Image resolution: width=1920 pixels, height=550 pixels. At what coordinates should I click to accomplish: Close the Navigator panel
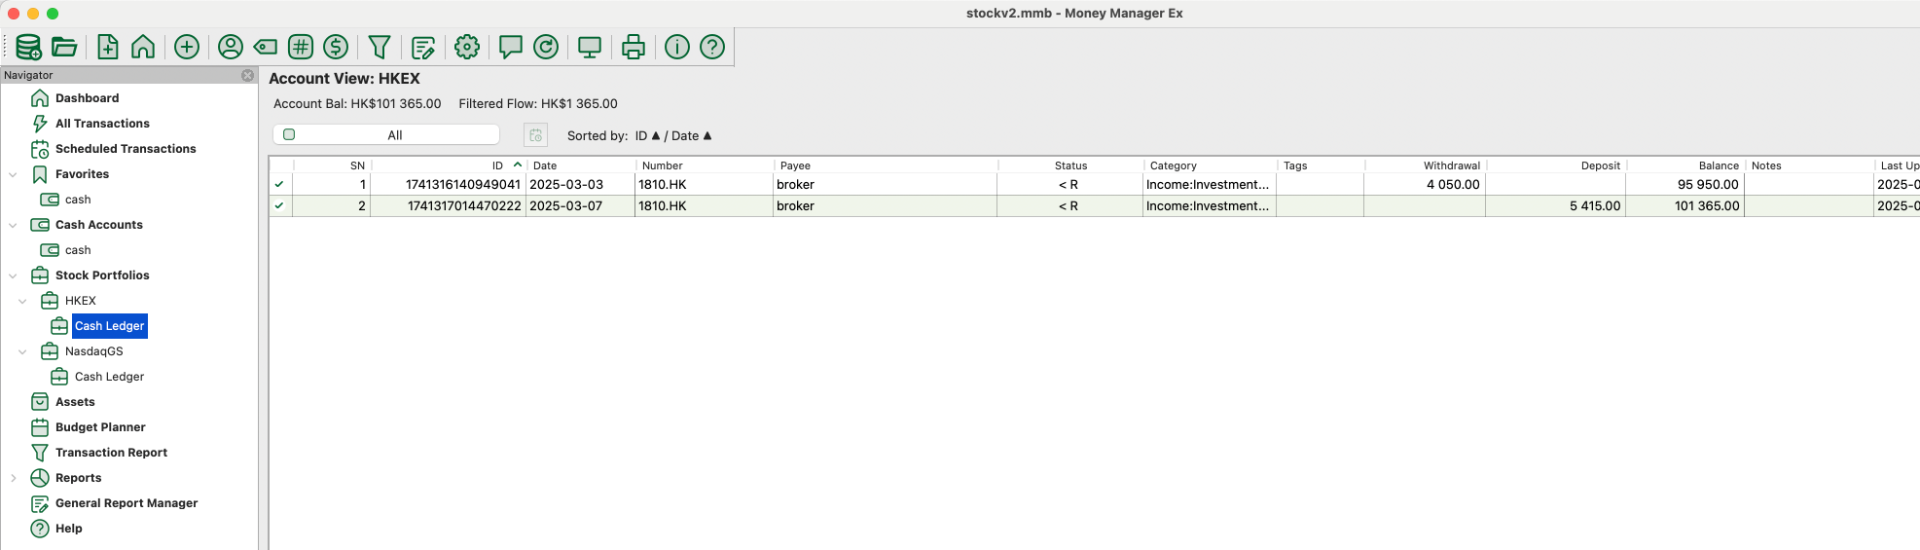(248, 75)
